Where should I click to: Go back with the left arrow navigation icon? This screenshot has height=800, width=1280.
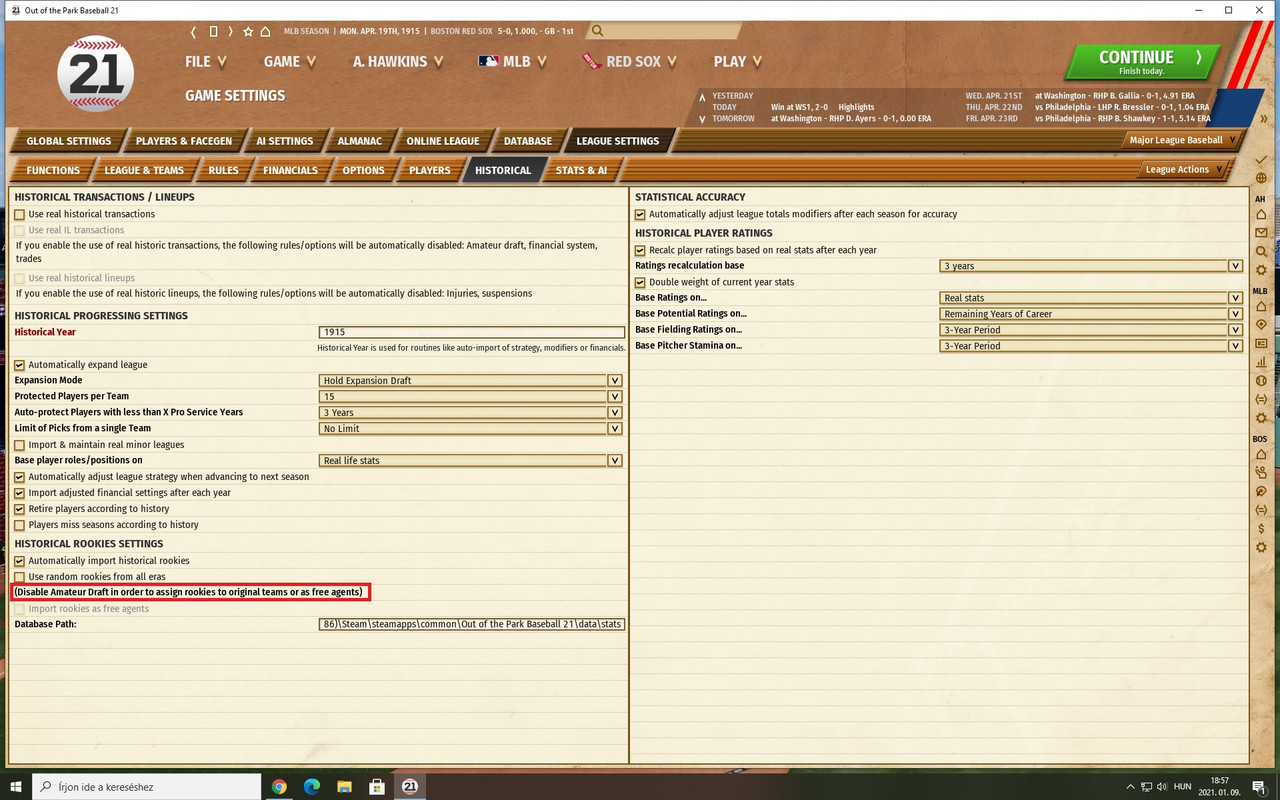194,31
